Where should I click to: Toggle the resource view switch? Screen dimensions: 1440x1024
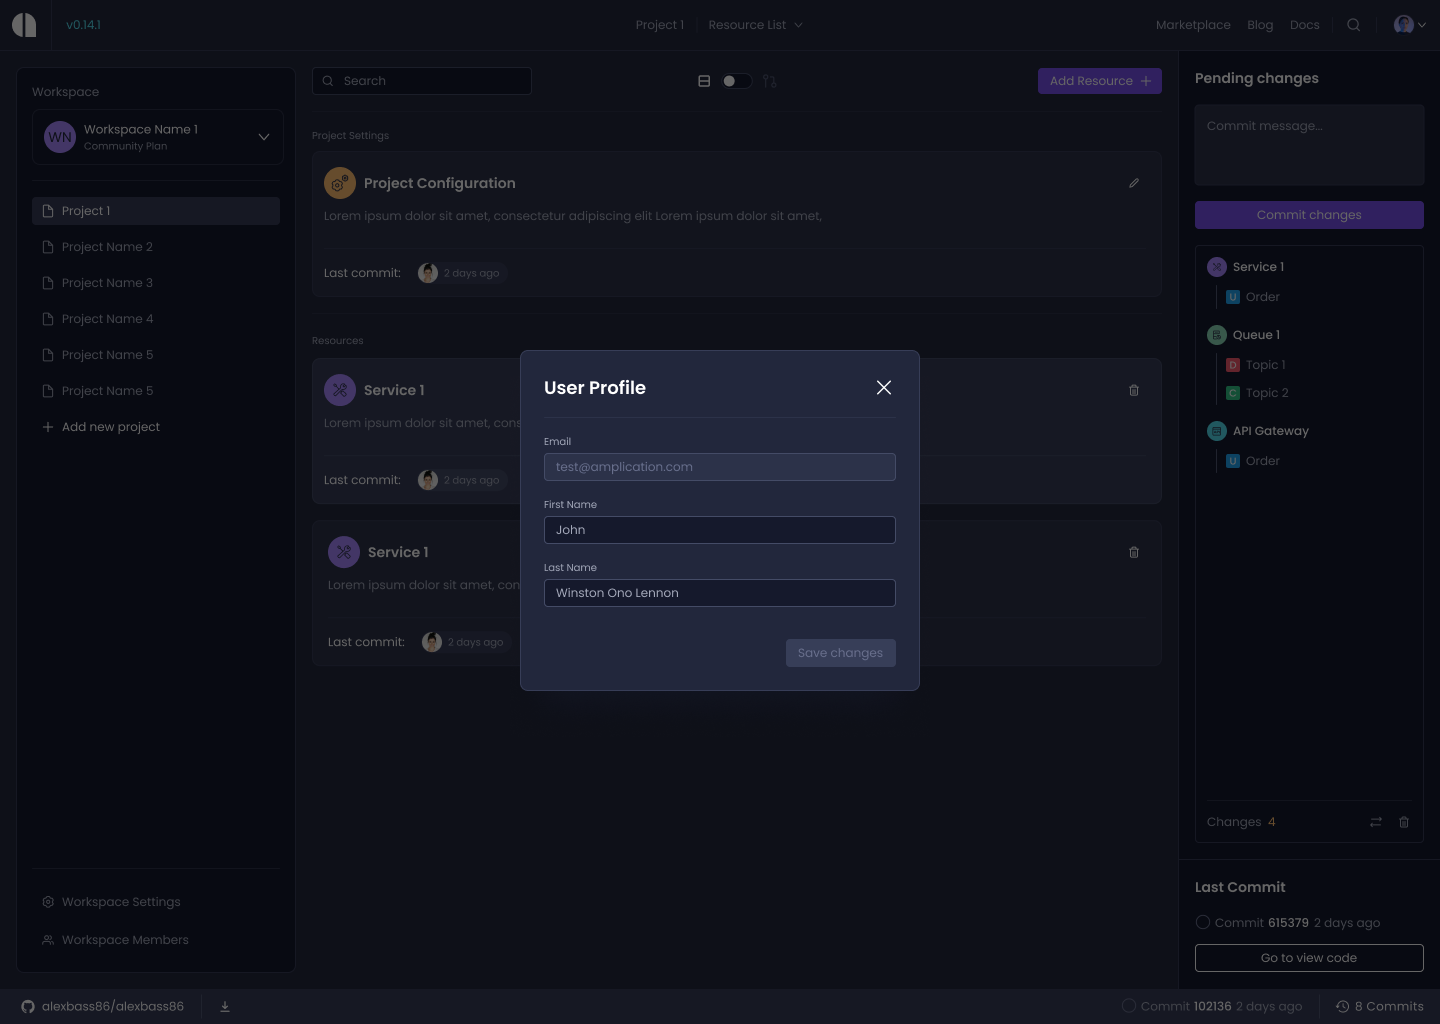(737, 81)
